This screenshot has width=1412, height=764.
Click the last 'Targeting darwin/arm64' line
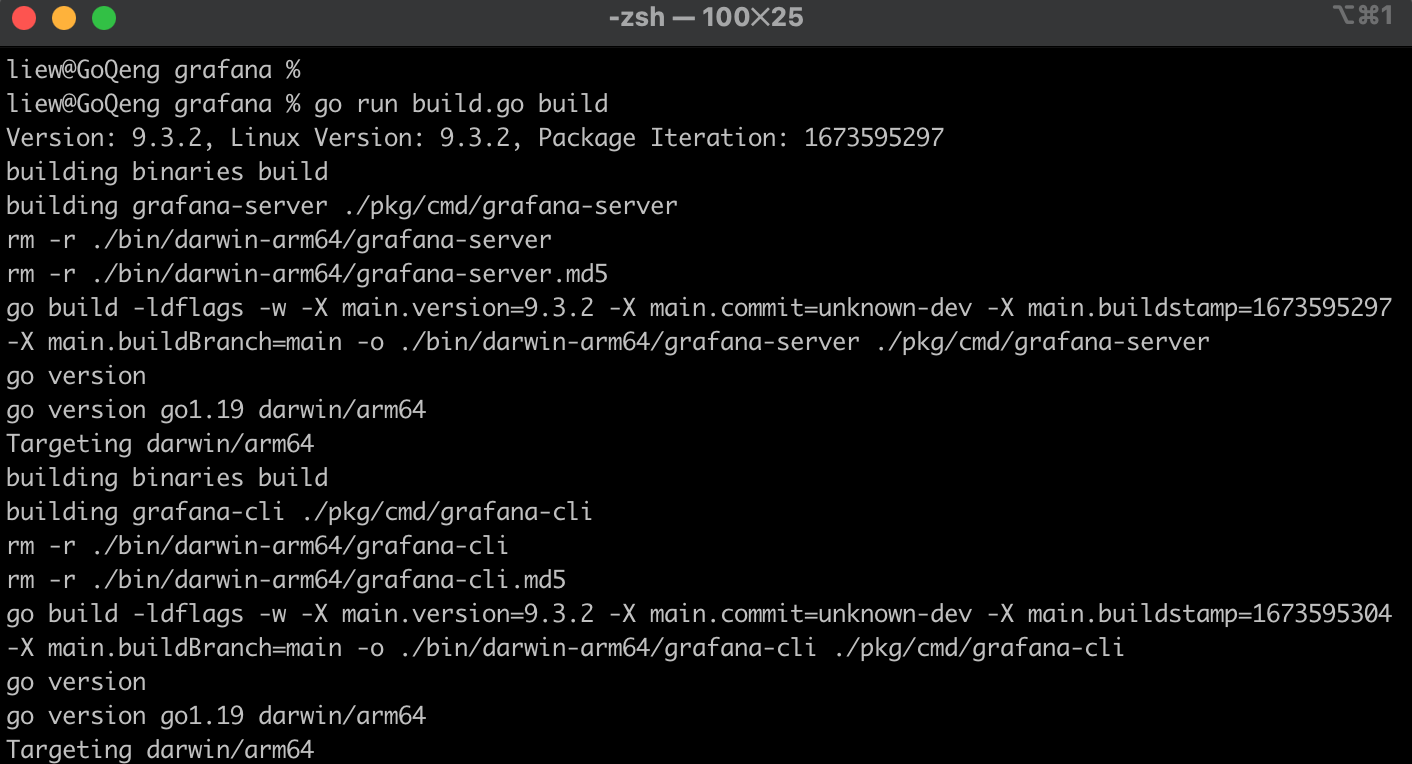[x=160, y=750]
